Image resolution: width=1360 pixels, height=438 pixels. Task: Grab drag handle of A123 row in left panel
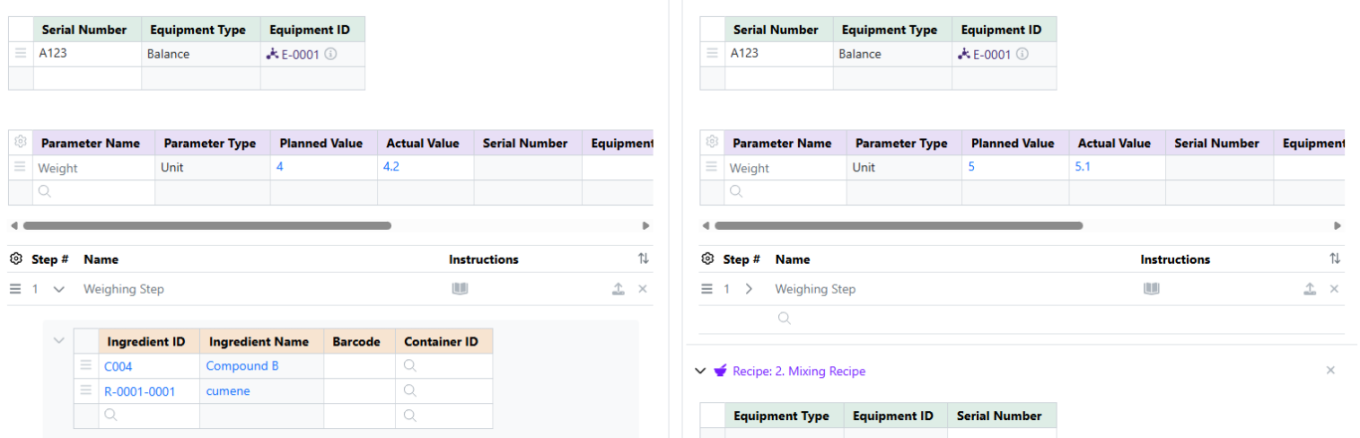21,54
